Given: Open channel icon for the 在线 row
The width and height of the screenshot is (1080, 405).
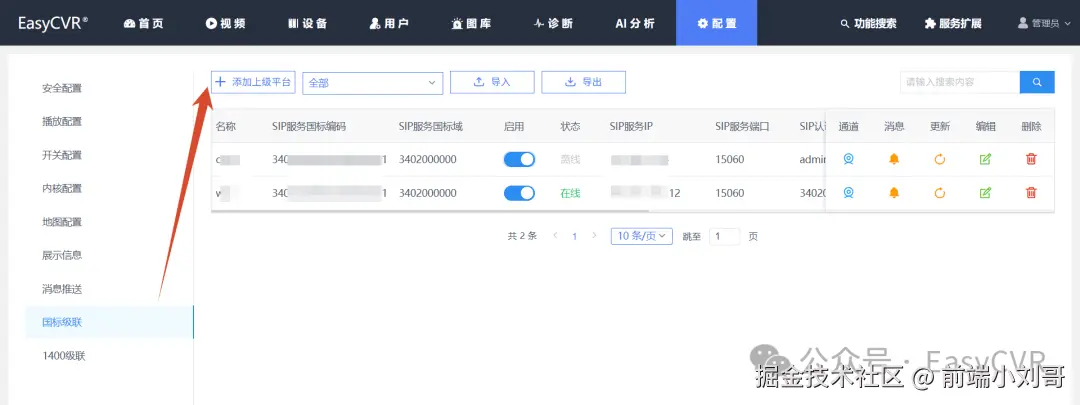Looking at the screenshot, I should pos(849,193).
